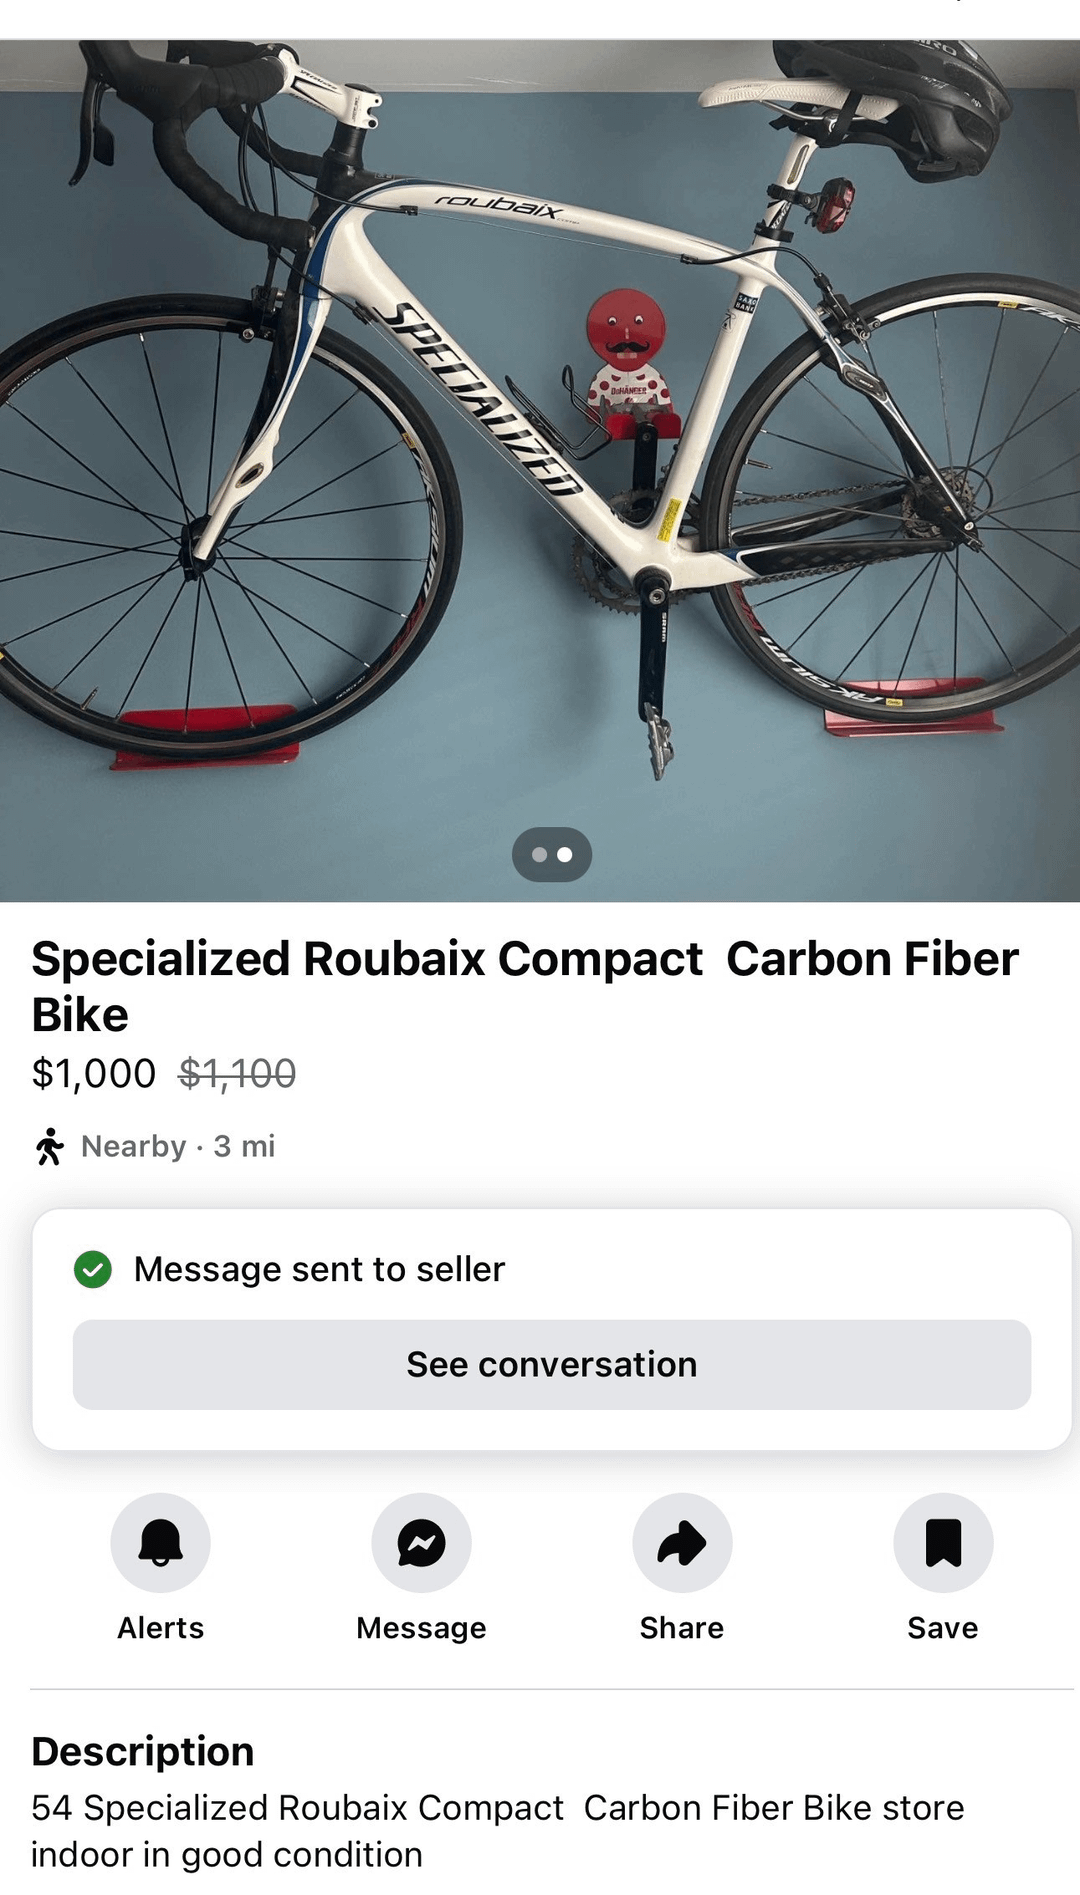Screen dimensions: 1080x1895
Task: Tap the Nearby 3 mi location text
Action: pyautogui.click(x=178, y=1146)
